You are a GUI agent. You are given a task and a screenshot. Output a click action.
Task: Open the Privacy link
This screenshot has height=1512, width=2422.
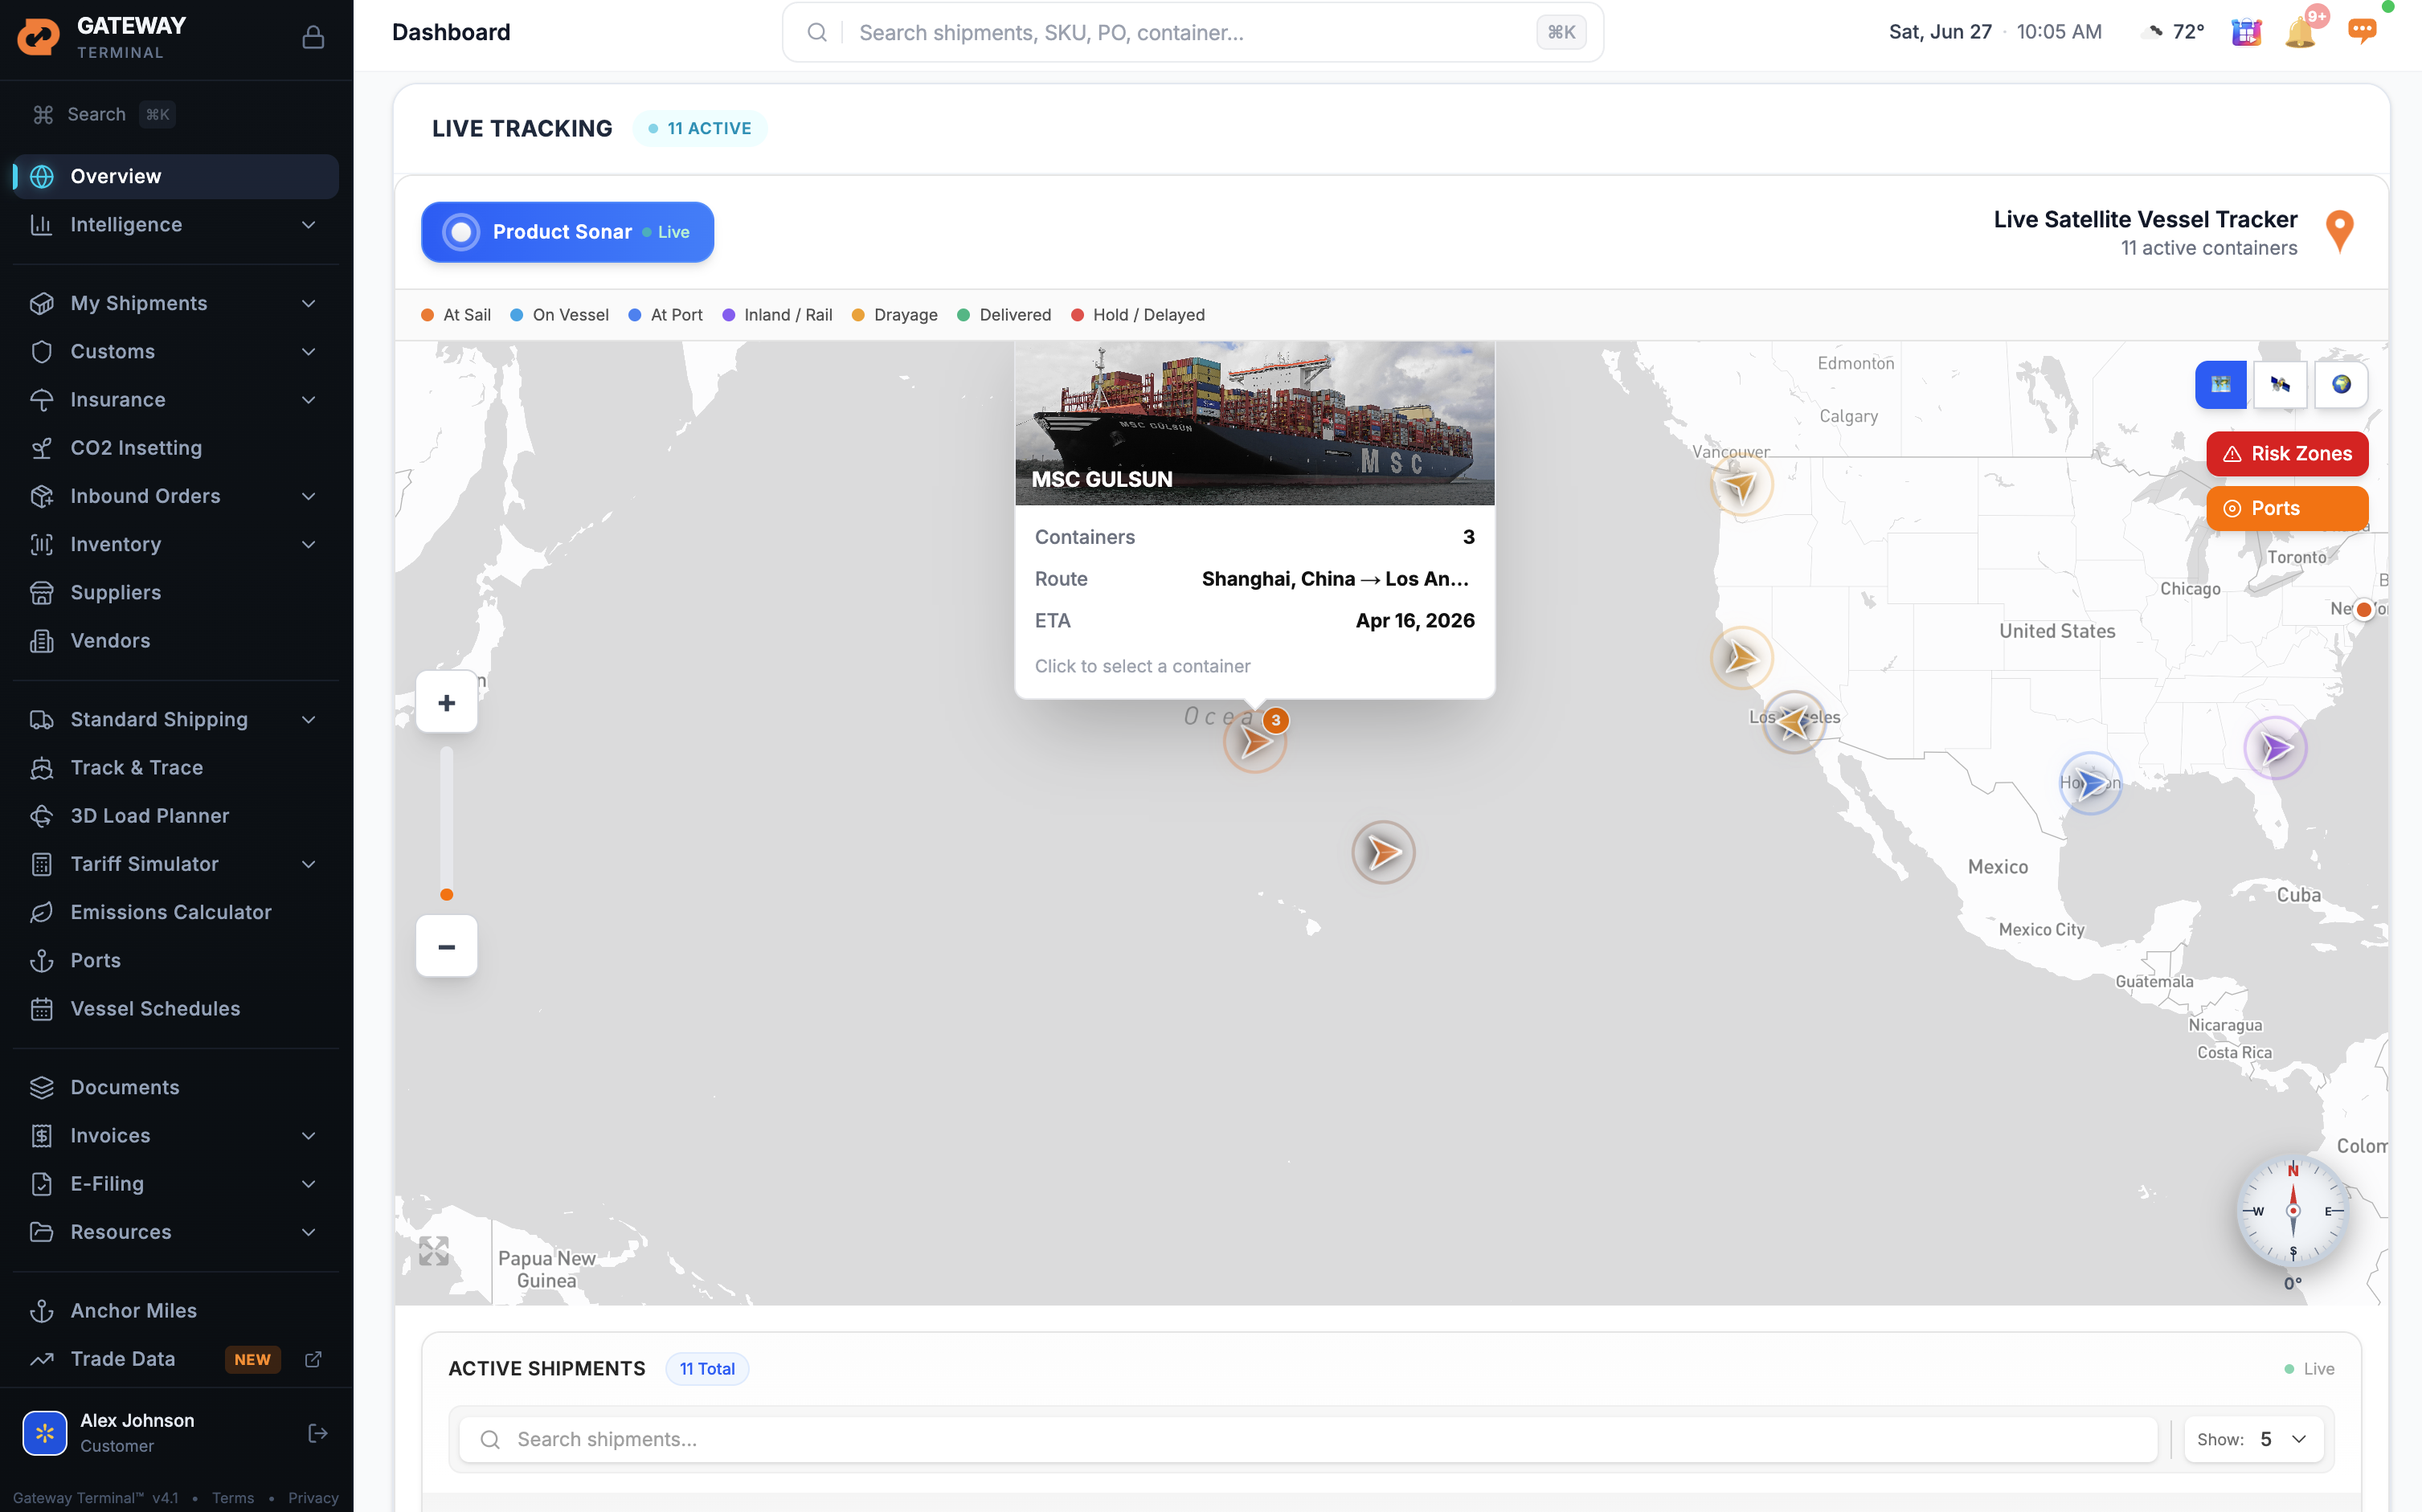pyautogui.click(x=313, y=1497)
